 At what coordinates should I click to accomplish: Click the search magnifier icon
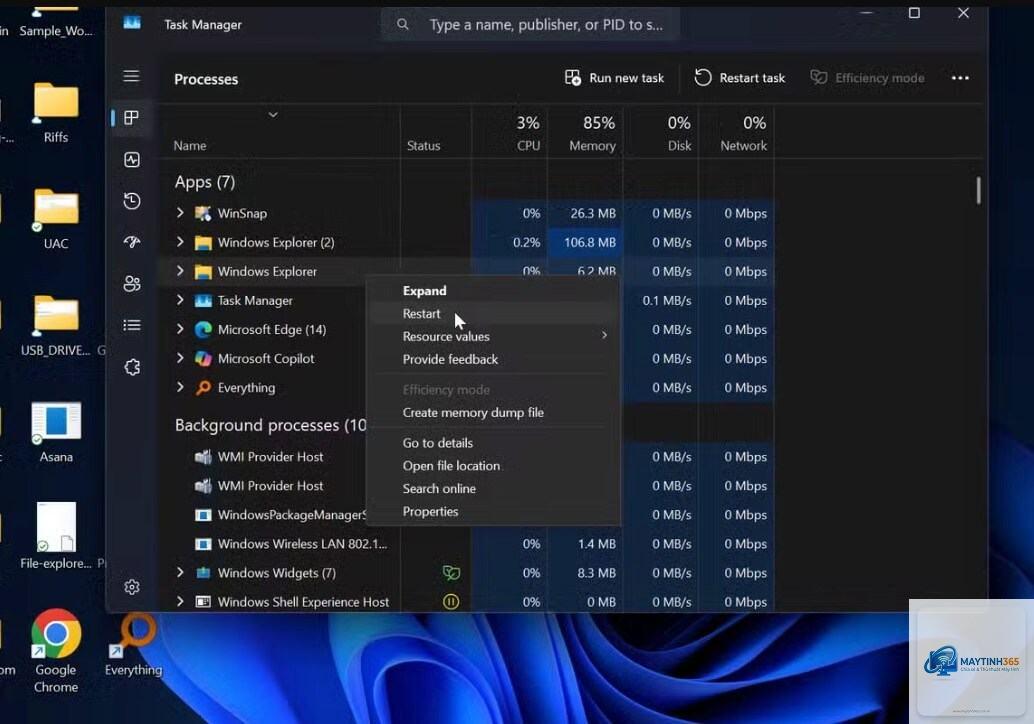(x=402, y=24)
